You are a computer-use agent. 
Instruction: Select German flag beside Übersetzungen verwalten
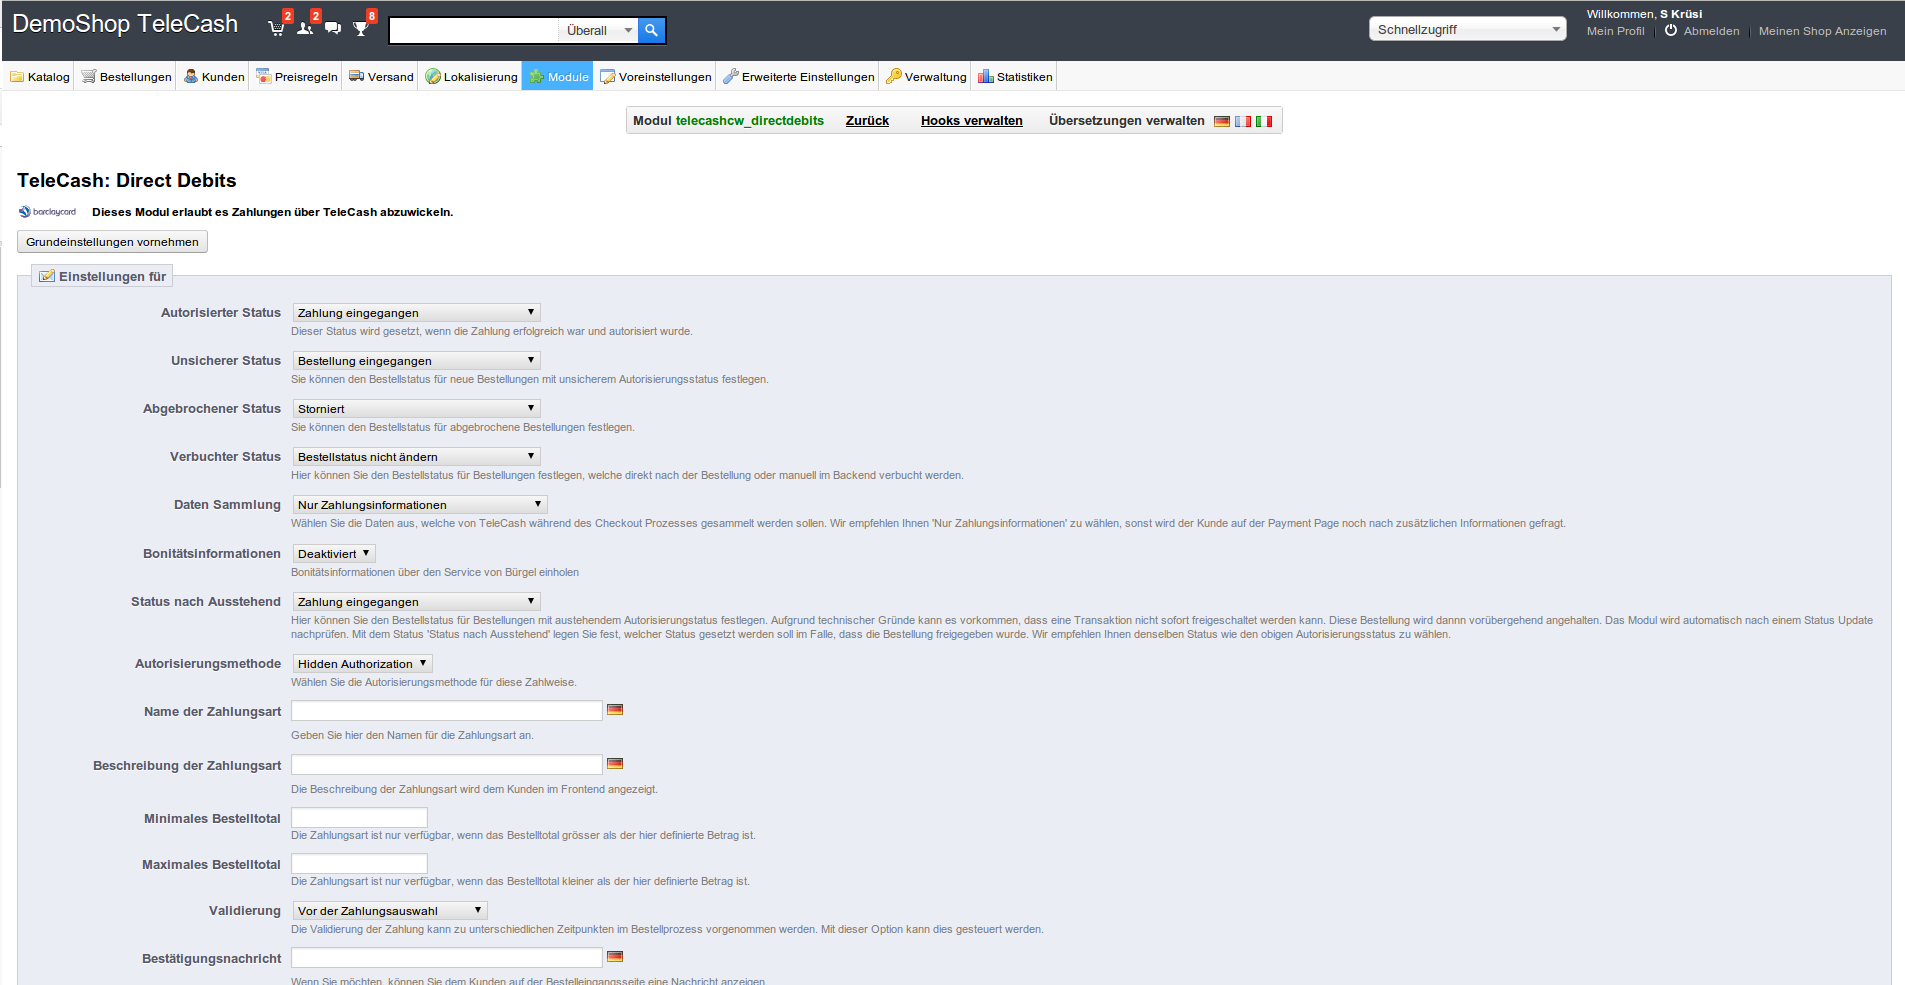point(1222,121)
